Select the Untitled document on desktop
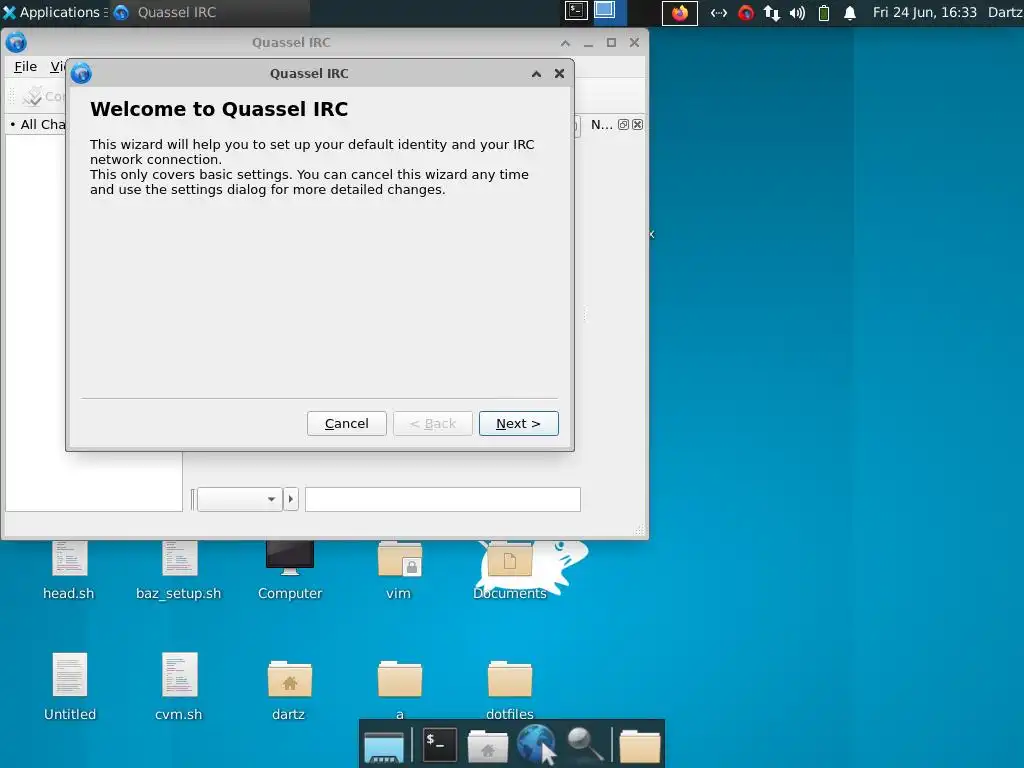Viewport: 1024px width, 768px height. click(70, 686)
